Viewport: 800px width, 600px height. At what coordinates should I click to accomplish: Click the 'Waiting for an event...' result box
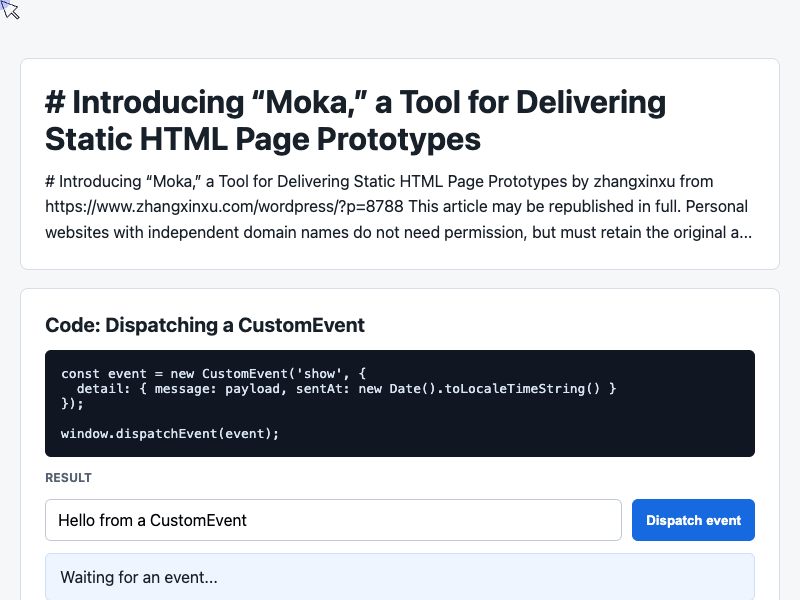(x=399, y=577)
